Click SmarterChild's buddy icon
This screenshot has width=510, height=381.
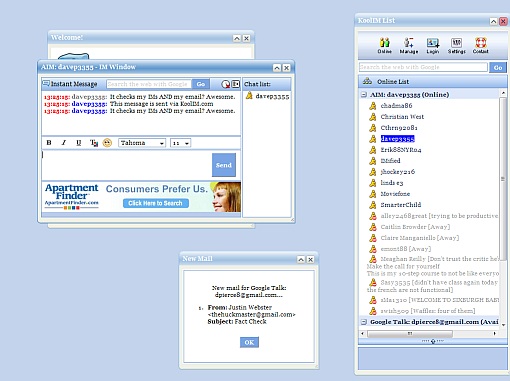click(373, 205)
